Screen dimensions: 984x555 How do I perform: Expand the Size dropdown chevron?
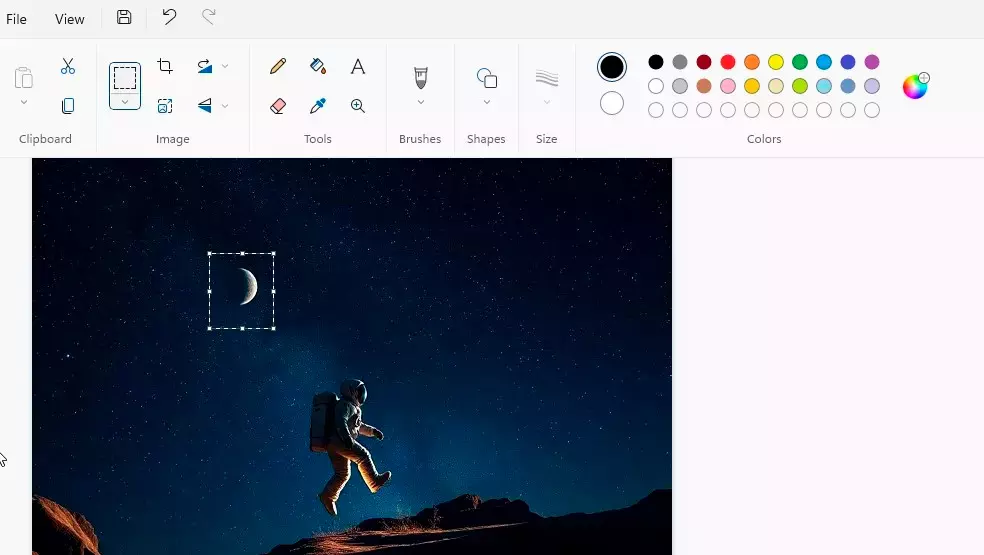coord(547,102)
